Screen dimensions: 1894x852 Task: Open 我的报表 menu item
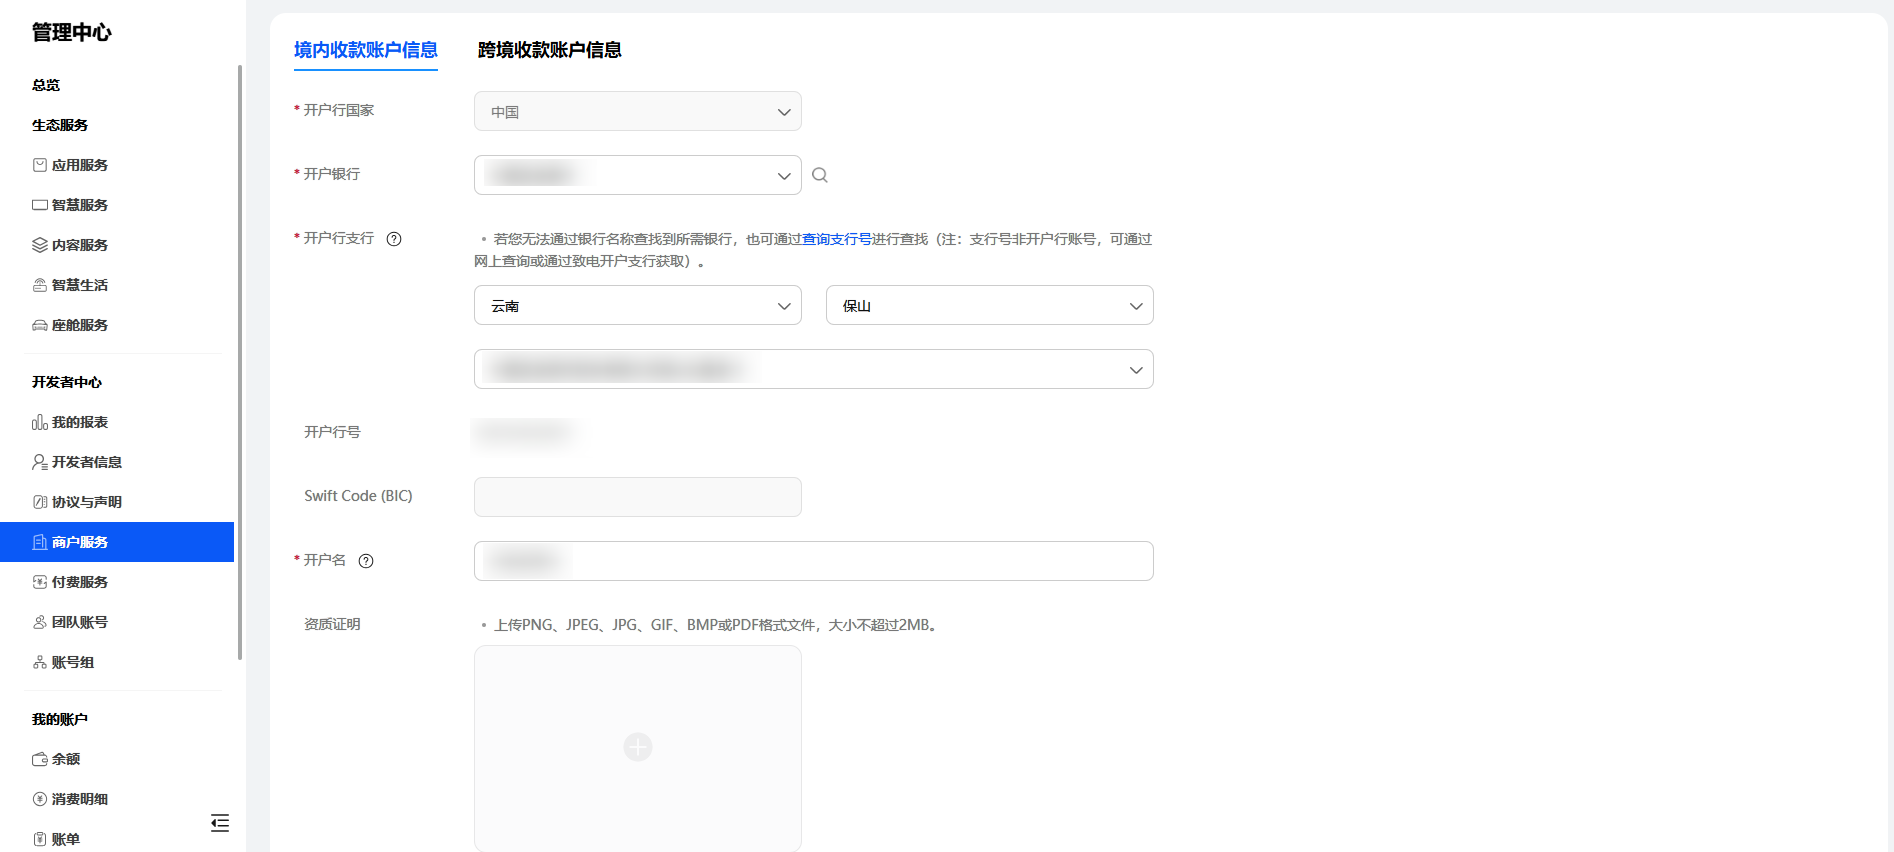(x=80, y=422)
